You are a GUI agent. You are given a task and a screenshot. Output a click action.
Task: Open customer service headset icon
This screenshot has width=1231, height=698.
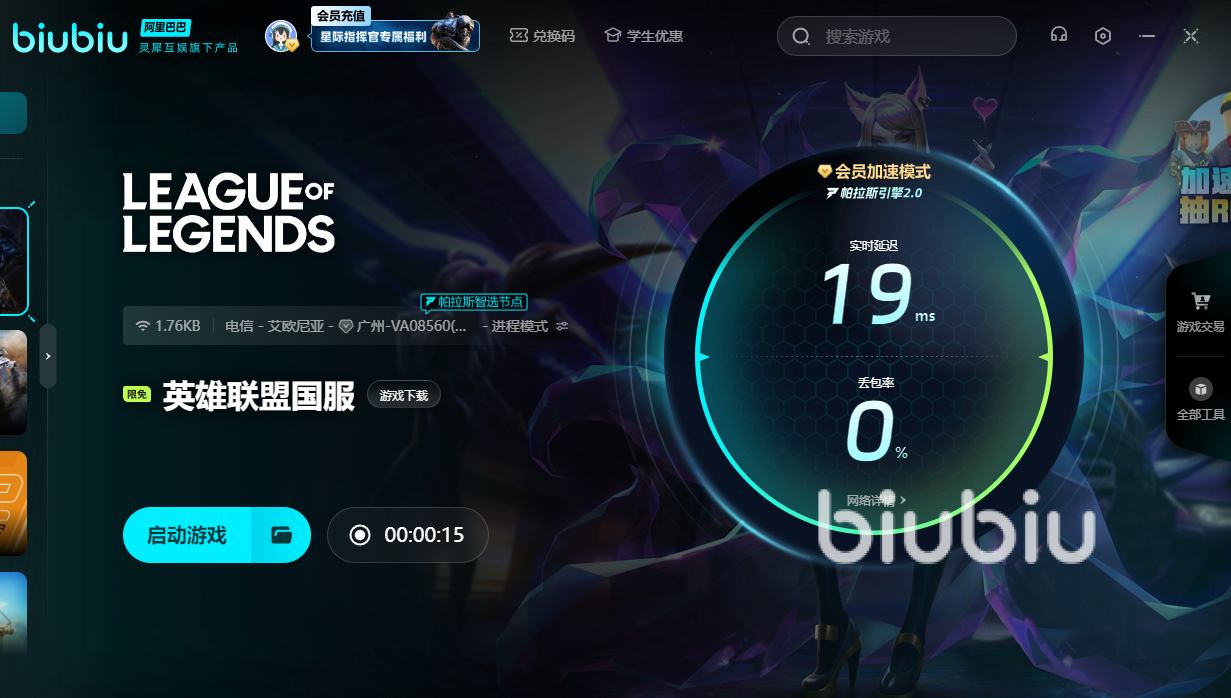tap(1058, 36)
